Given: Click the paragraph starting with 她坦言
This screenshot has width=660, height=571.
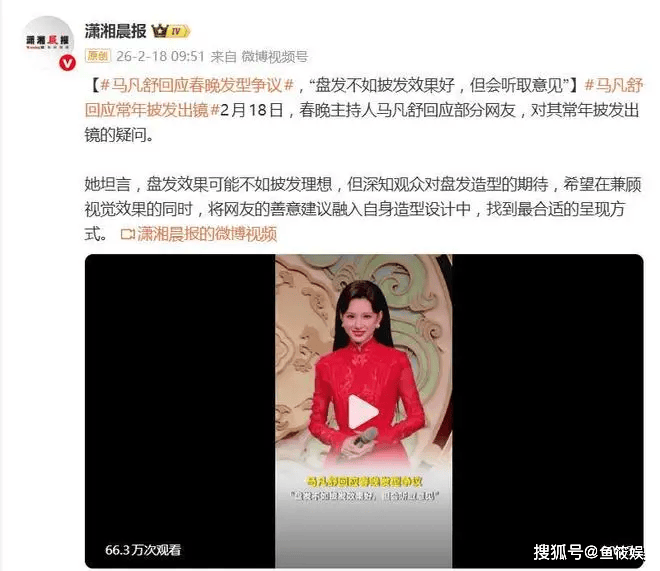Looking at the screenshot, I should pyautogui.click(x=363, y=209).
